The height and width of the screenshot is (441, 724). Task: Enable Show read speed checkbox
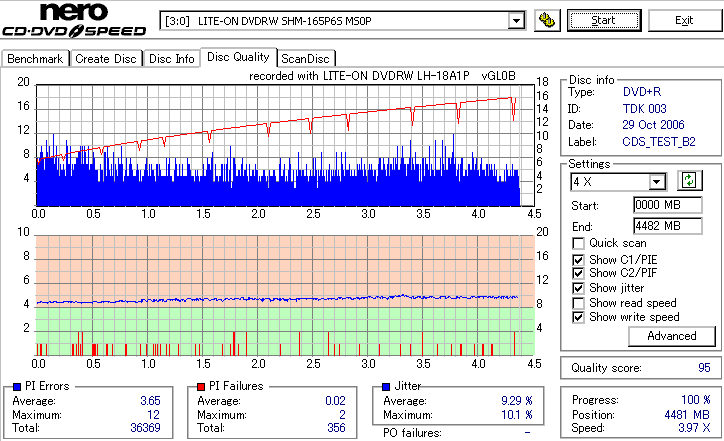[x=578, y=303]
